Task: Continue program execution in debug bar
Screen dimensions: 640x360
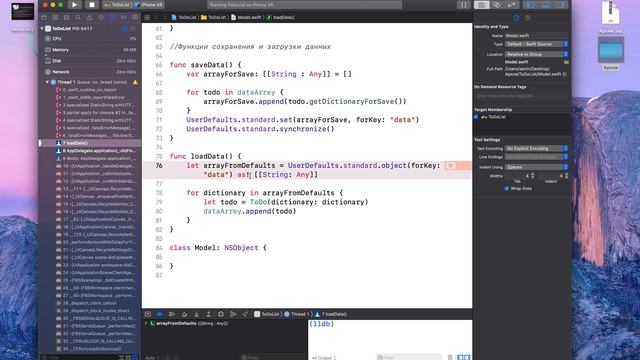Action: click(x=172, y=314)
